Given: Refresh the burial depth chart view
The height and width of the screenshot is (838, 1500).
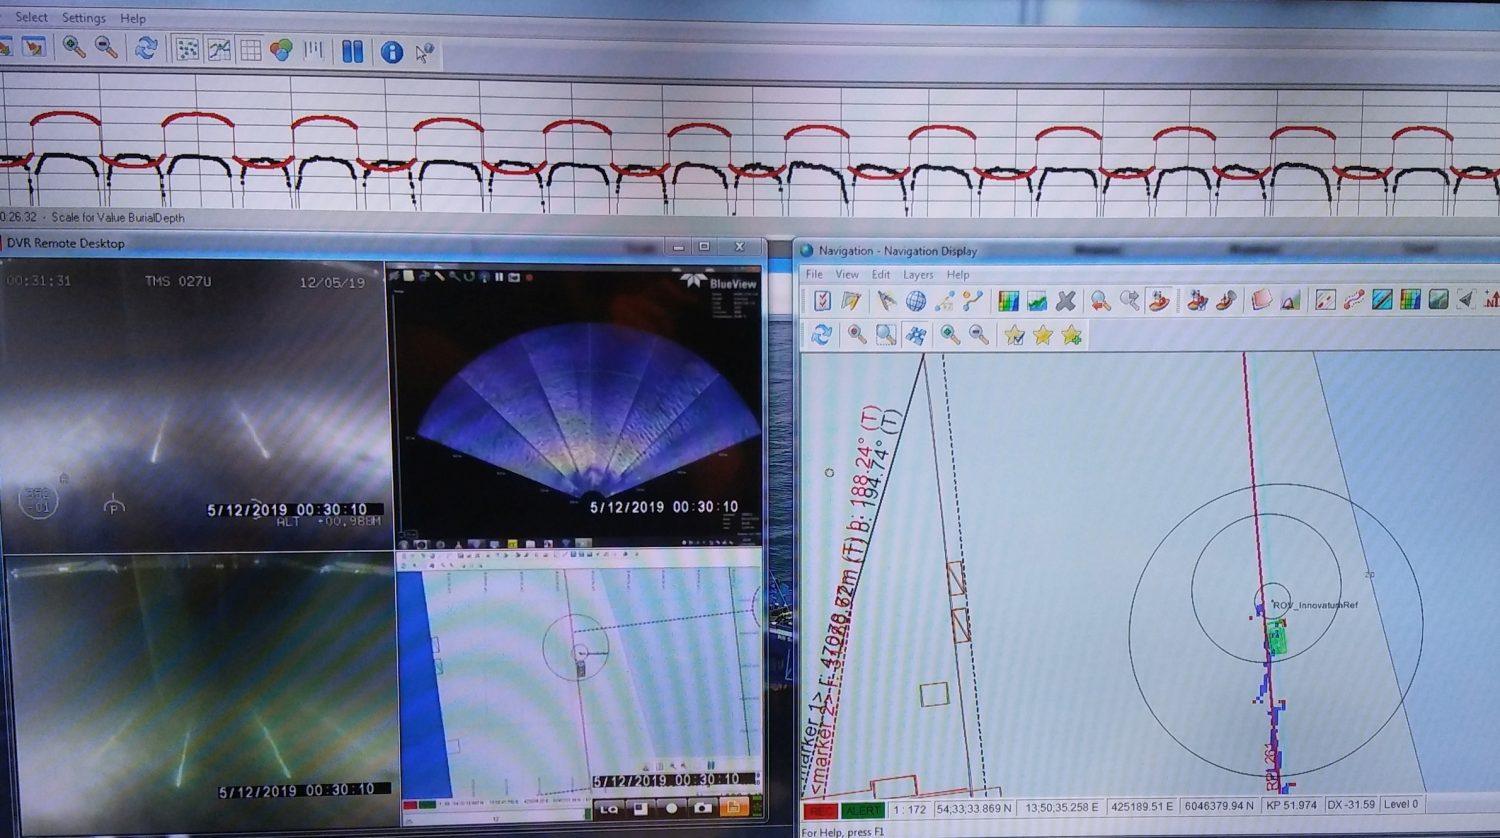Looking at the screenshot, I should coord(146,48).
